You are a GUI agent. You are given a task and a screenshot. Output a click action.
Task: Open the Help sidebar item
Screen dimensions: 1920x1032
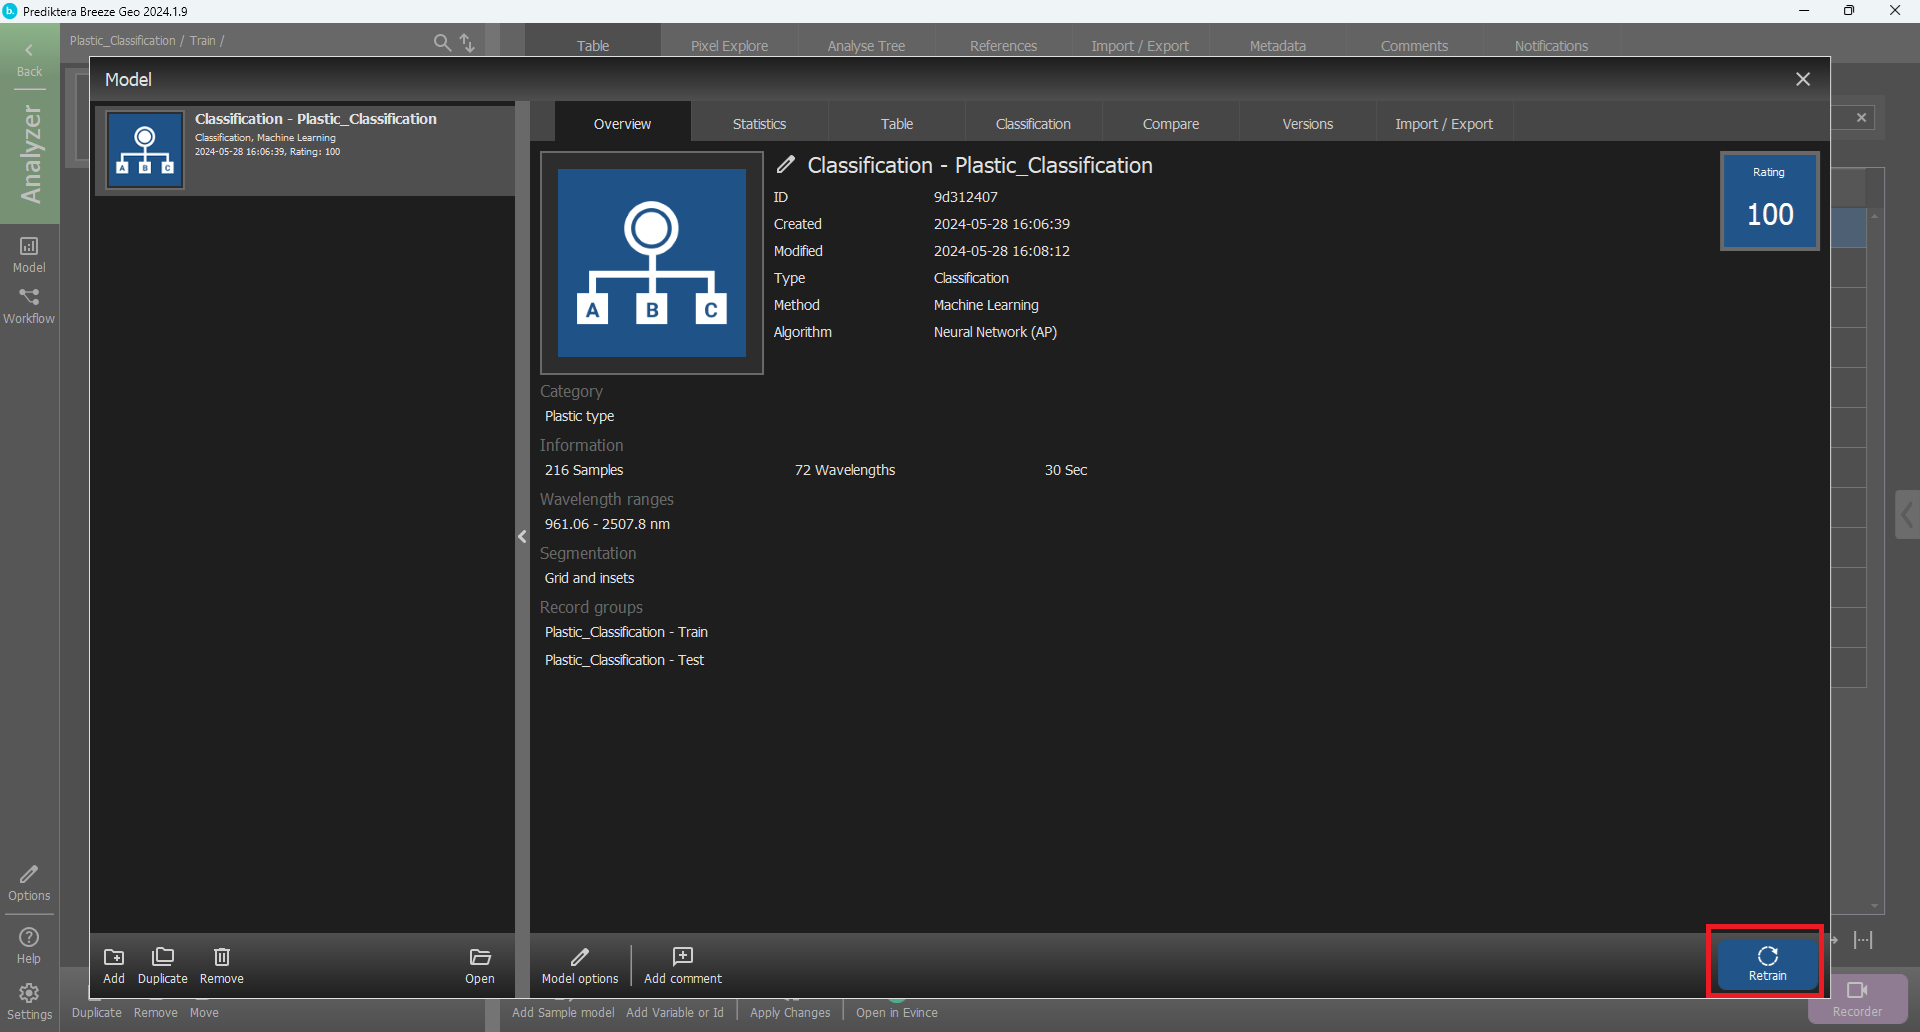point(29,945)
